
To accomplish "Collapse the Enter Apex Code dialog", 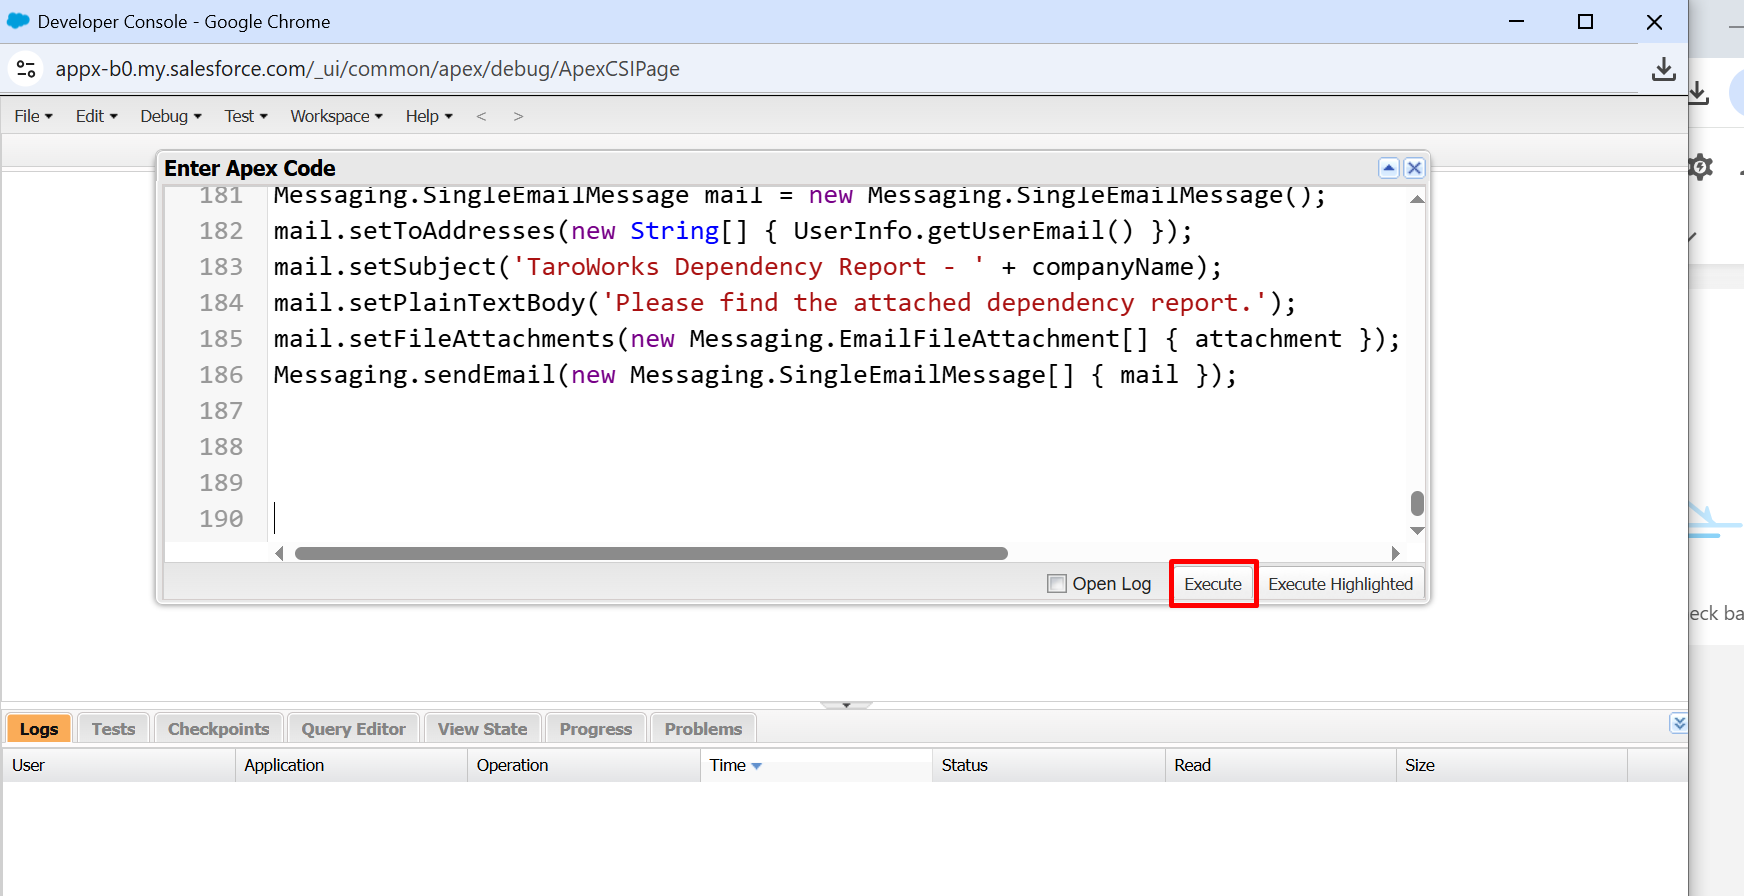I will pyautogui.click(x=1388, y=168).
